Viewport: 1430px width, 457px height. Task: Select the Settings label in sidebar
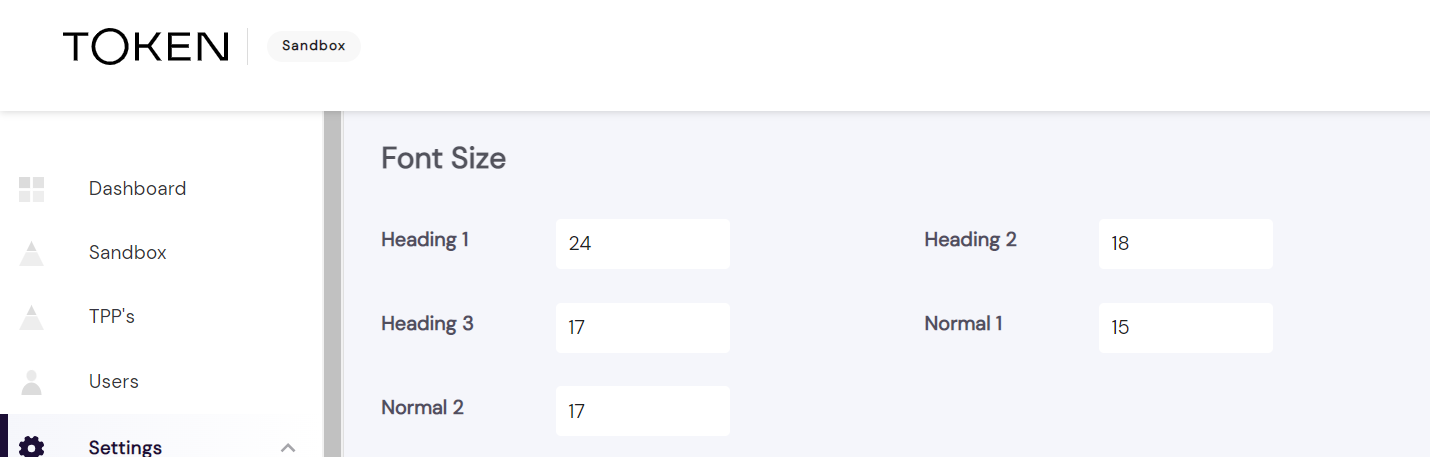pyautogui.click(x=125, y=447)
